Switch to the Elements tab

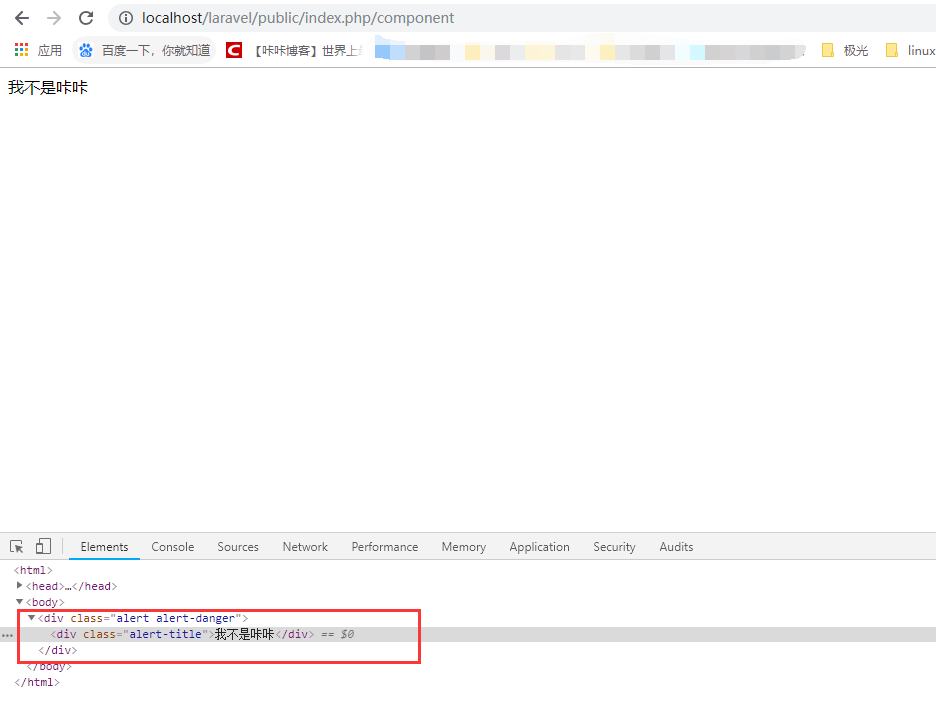point(104,547)
